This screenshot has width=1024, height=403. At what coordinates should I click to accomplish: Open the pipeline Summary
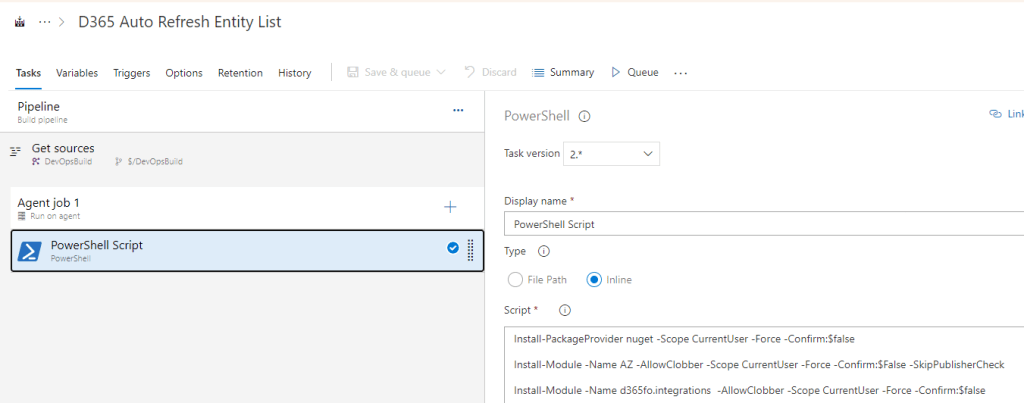coord(563,73)
